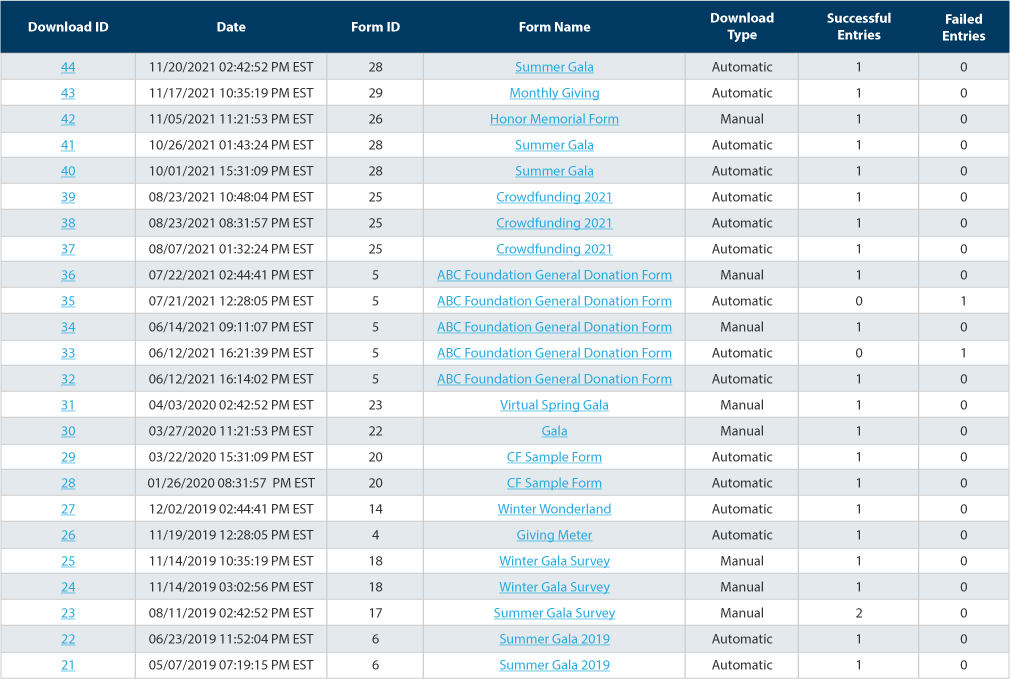Open download ID 29 link
The image size is (1010, 679).
tap(68, 457)
